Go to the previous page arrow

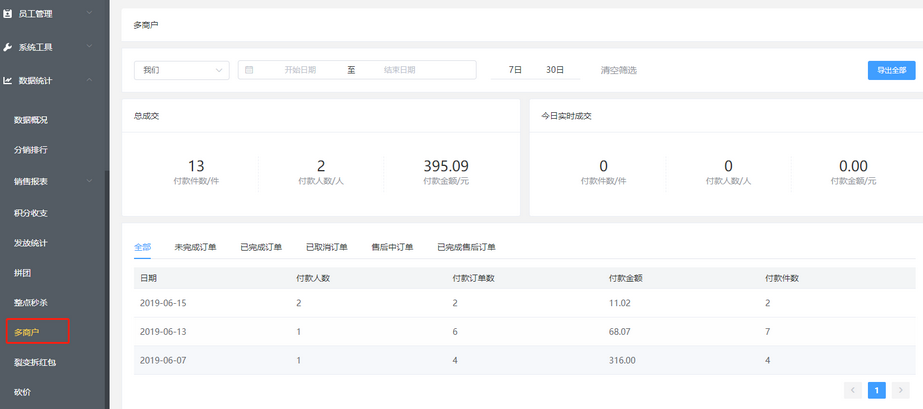click(x=853, y=390)
